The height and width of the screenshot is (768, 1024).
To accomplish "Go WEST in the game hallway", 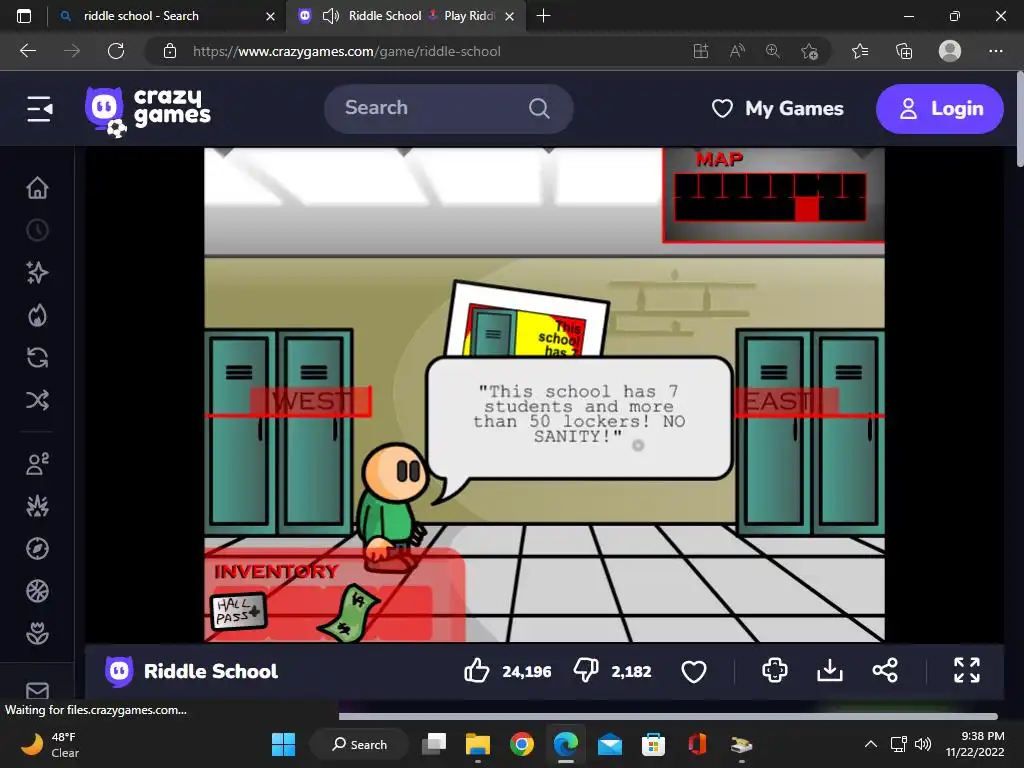I will click(x=311, y=401).
